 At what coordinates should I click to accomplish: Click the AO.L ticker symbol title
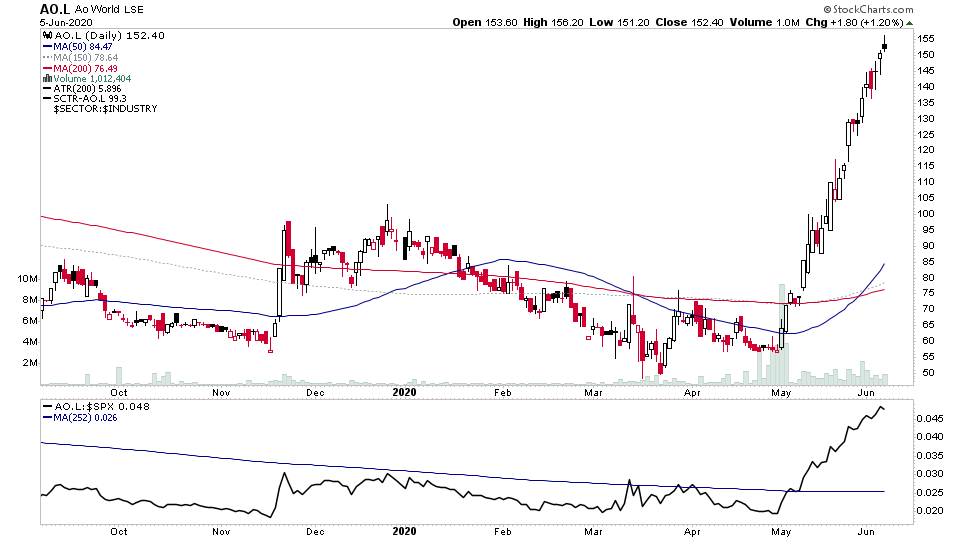[55, 9]
